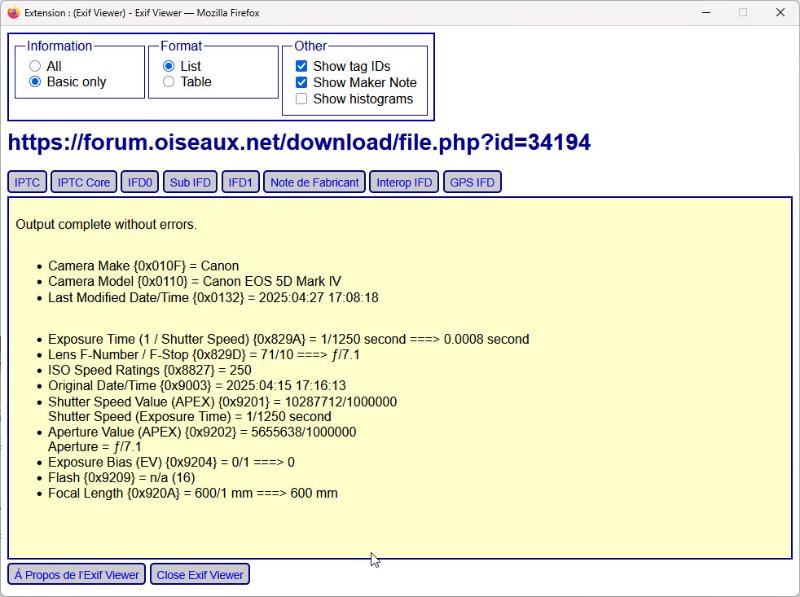Viewport: 800px width, 597px height.
Task: Select 'Basic only' information option
Action: (x=35, y=82)
